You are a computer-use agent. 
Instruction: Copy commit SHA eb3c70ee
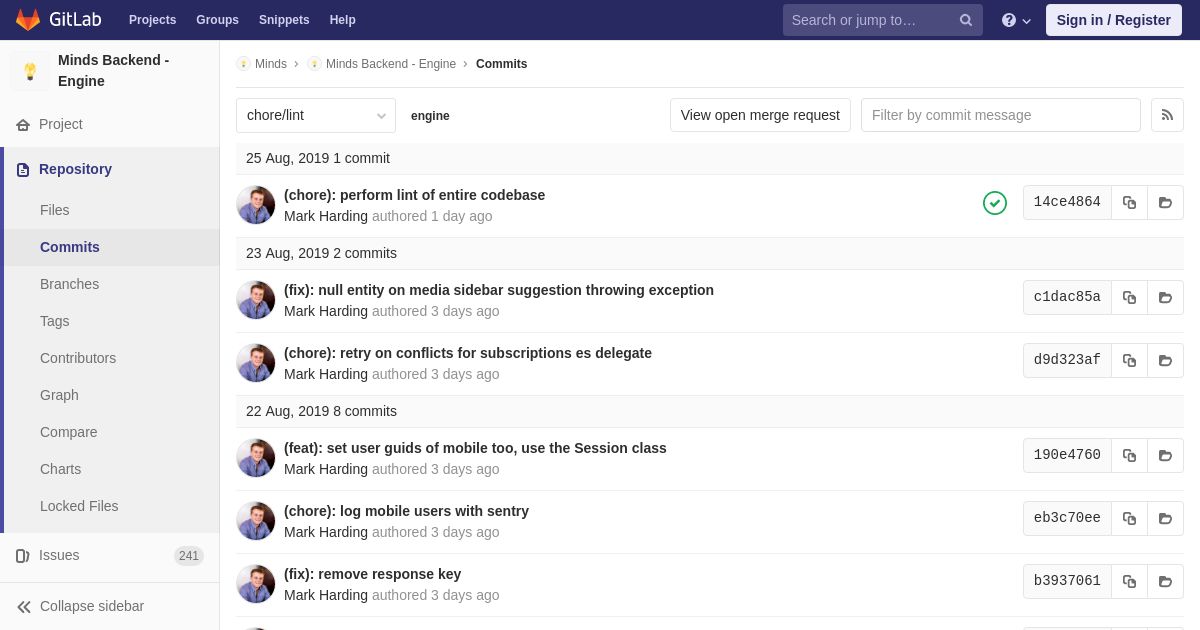[1129, 518]
